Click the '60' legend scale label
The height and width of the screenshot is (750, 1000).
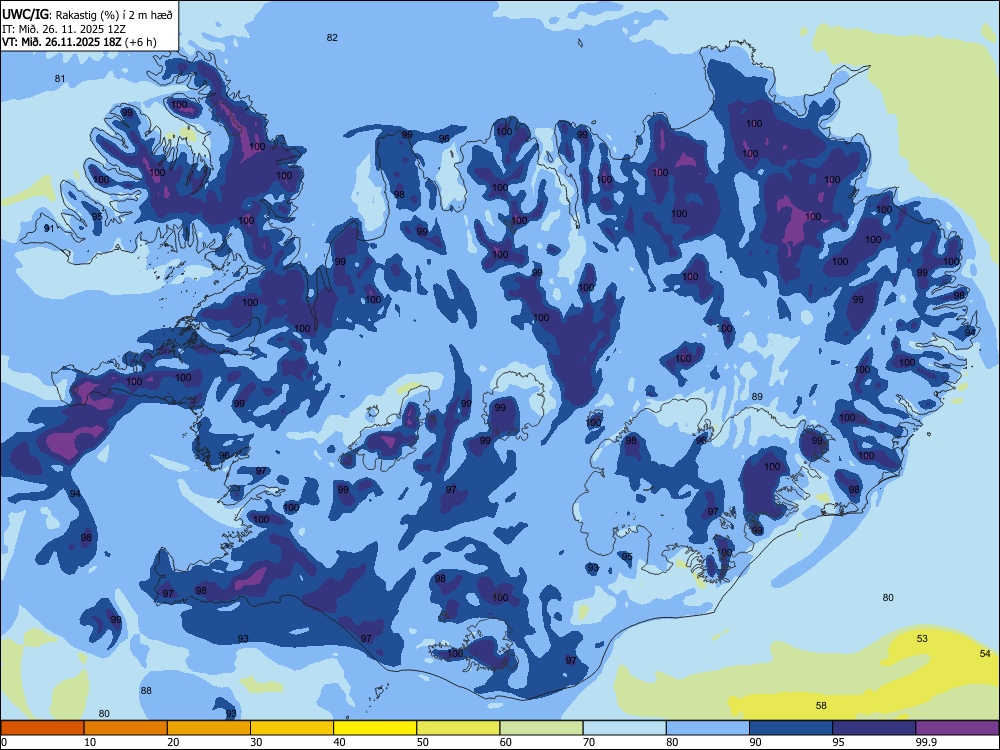506,742
